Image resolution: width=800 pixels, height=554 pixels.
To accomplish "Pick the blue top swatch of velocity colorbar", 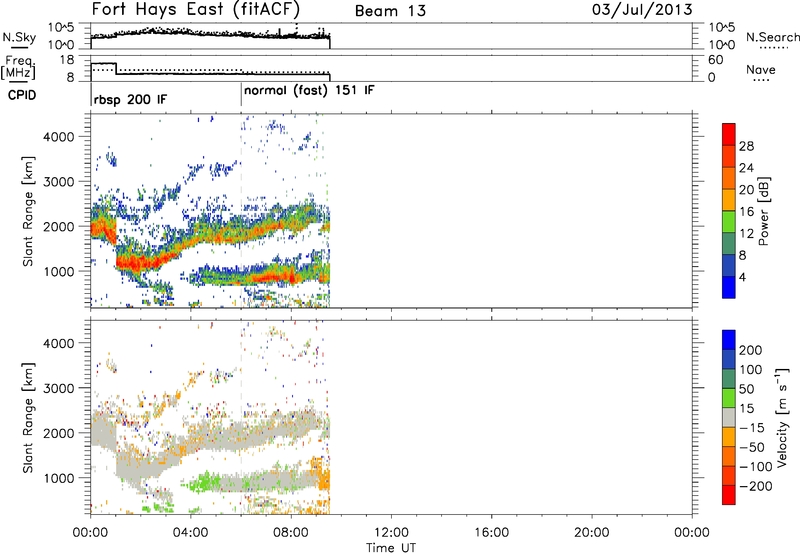I will coord(729,340).
